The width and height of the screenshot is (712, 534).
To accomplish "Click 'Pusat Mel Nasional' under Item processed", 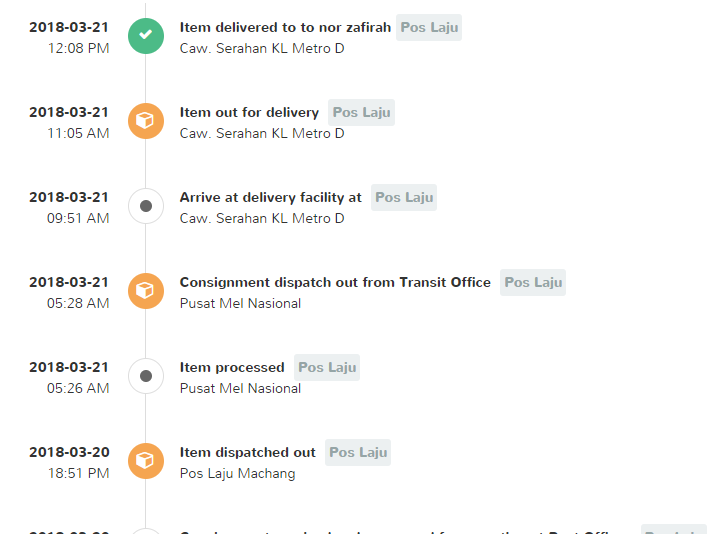I will coord(240,389).
